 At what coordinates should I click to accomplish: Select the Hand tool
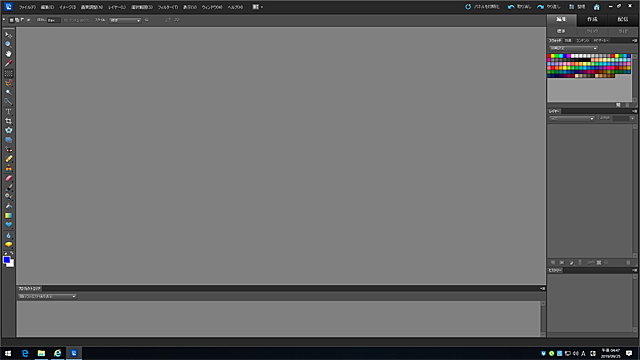point(8,53)
